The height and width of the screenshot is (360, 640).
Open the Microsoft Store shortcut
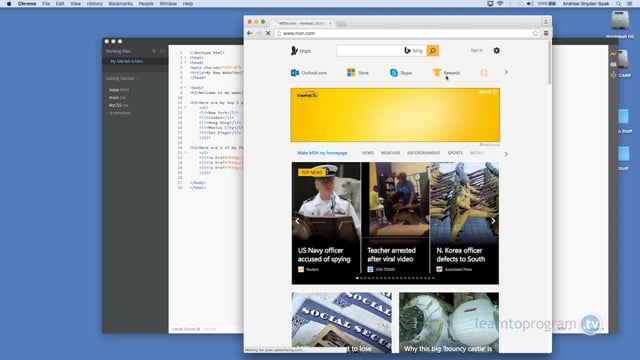[358, 73]
